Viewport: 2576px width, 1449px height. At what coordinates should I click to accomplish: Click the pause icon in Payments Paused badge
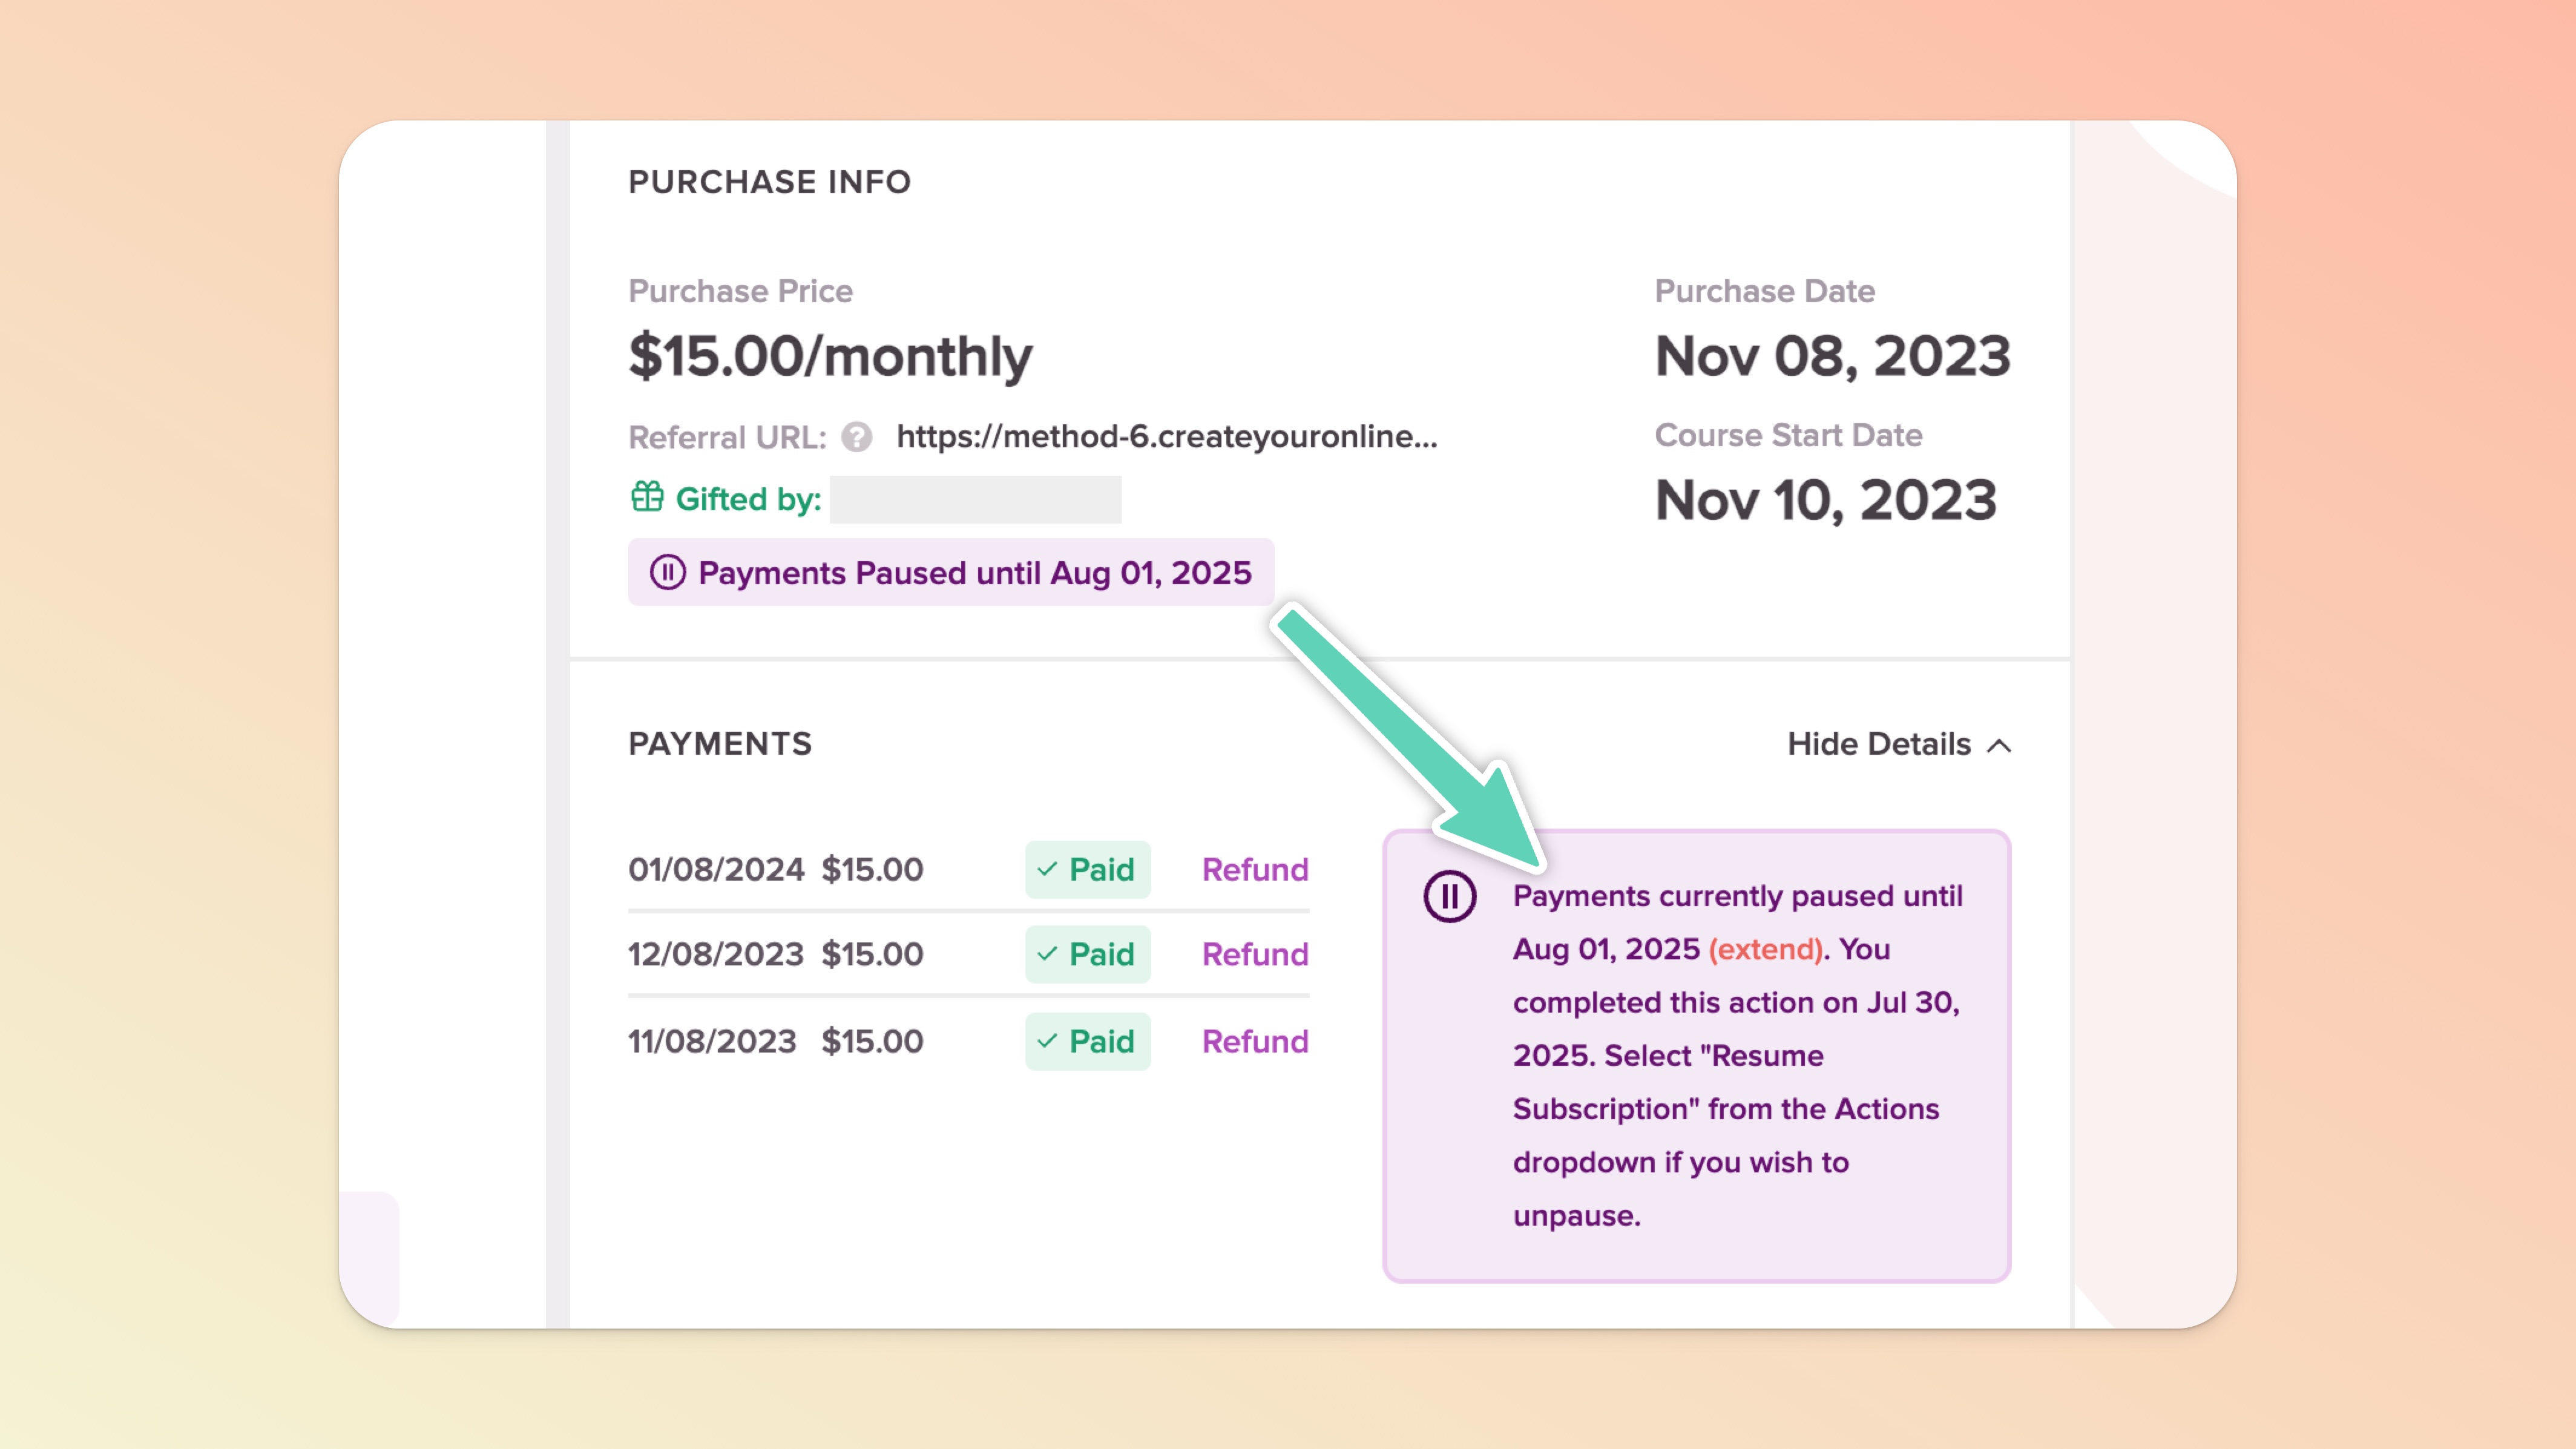pyautogui.click(x=667, y=573)
